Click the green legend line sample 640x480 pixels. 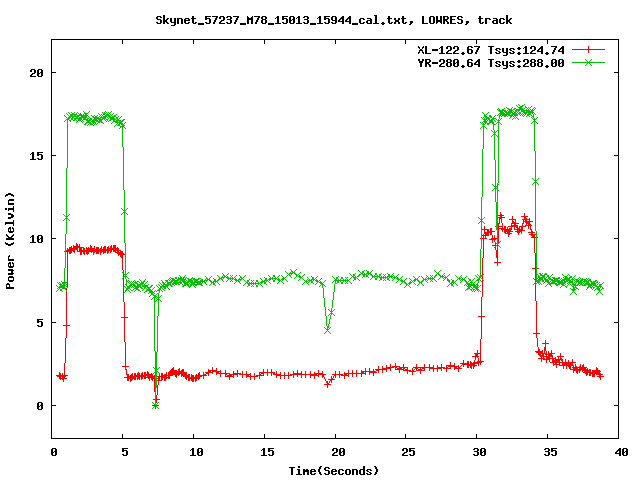[588, 62]
